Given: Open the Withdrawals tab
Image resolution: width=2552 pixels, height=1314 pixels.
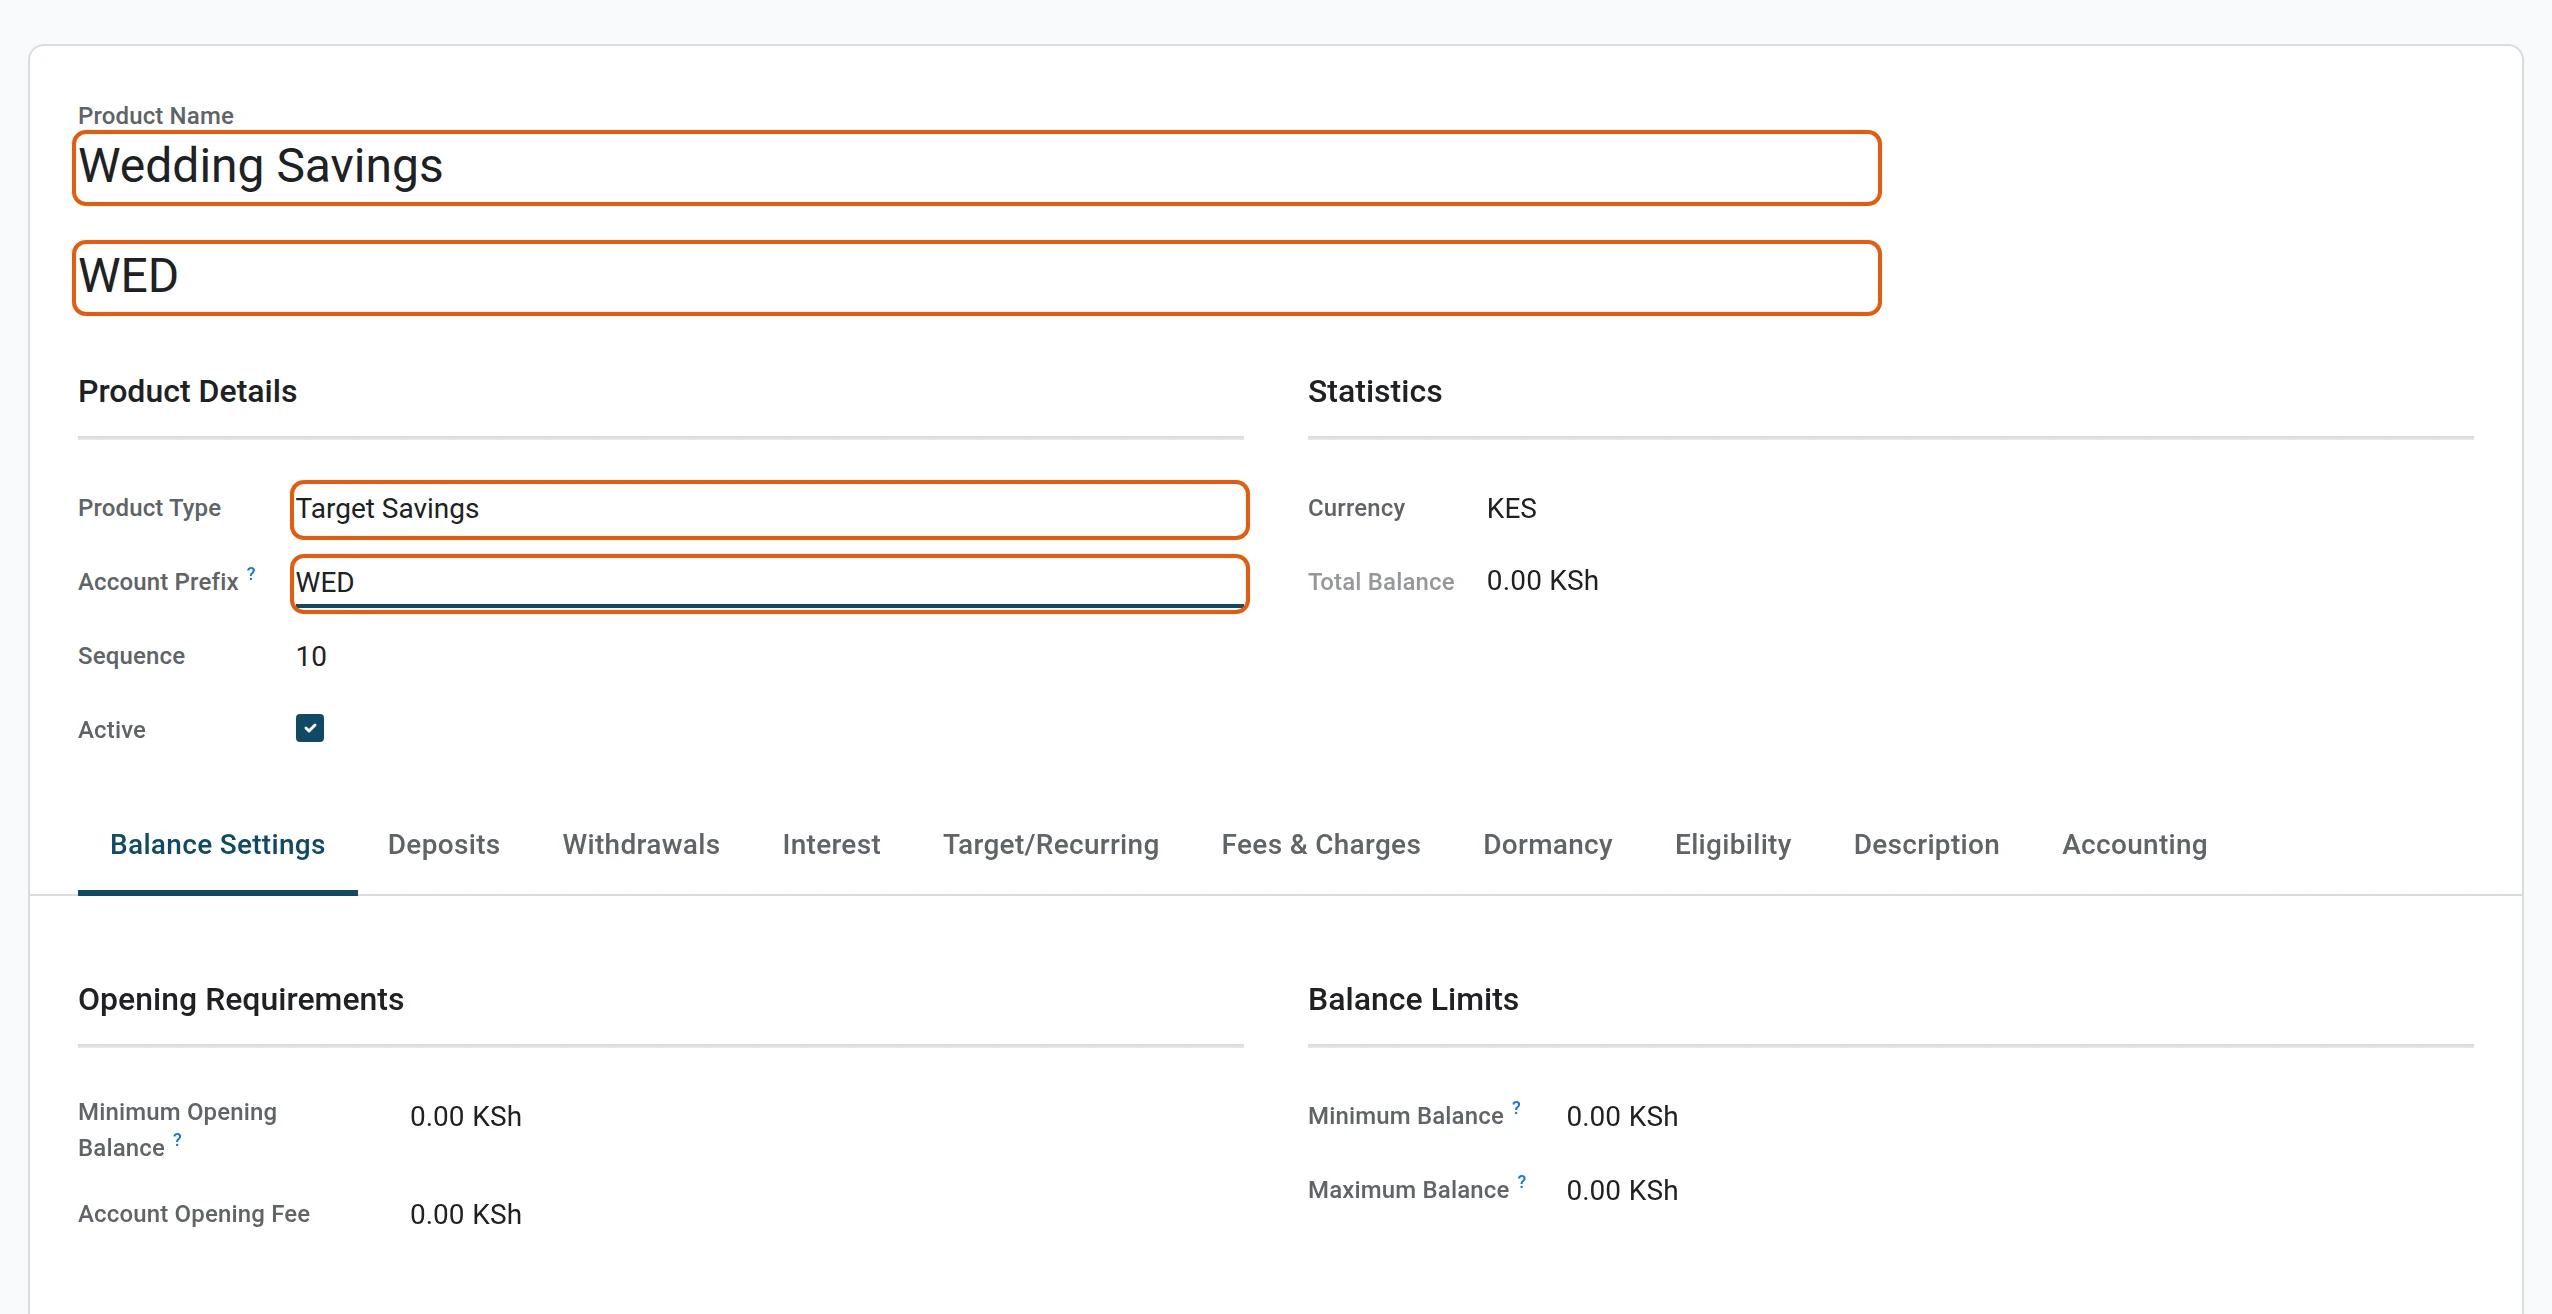Looking at the screenshot, I should pyautogui.click(x=641, y=845).
